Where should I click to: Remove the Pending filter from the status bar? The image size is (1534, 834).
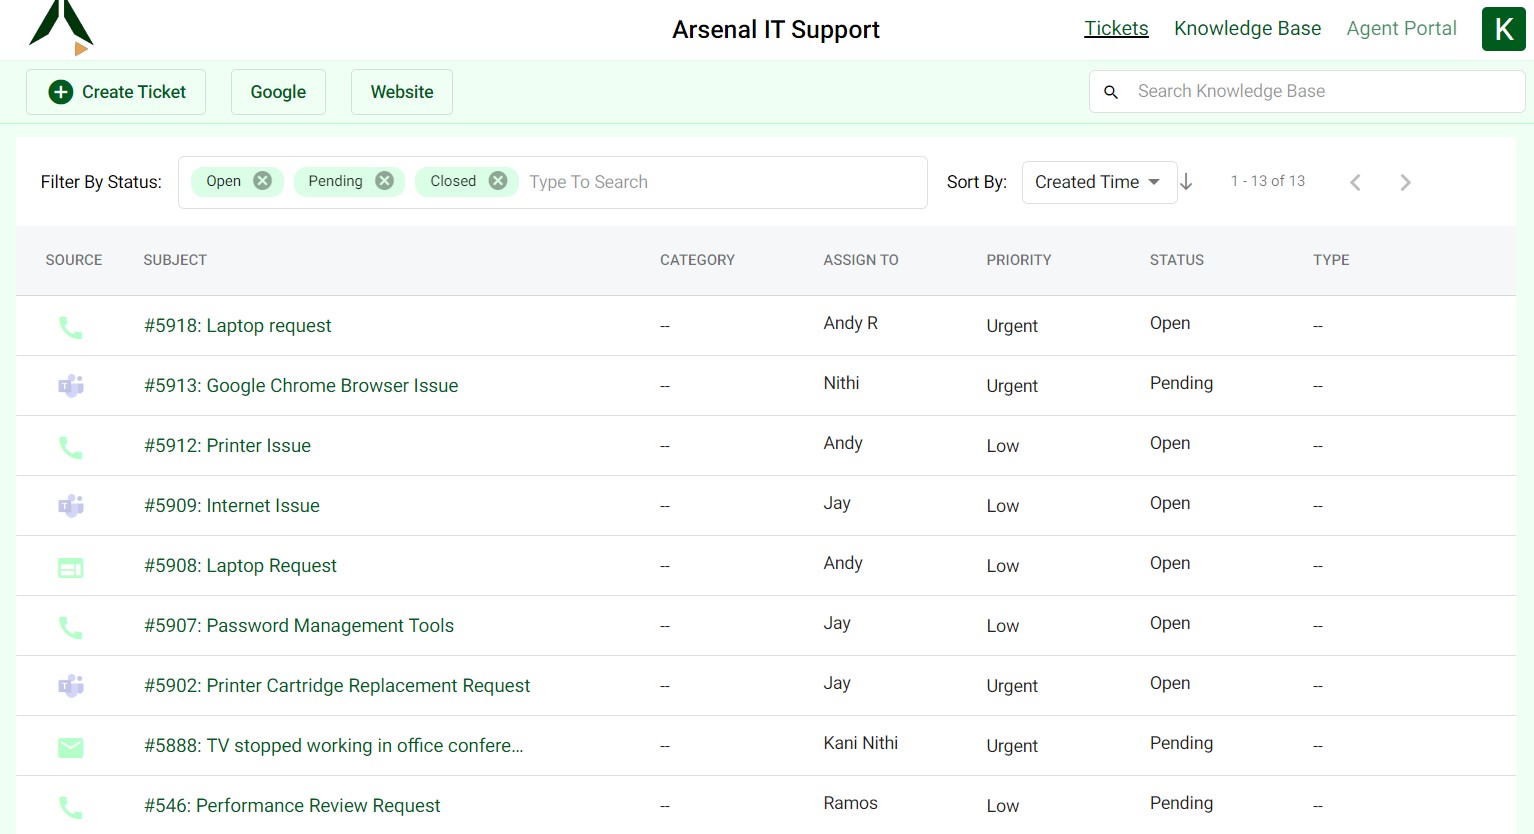point(383,180)
